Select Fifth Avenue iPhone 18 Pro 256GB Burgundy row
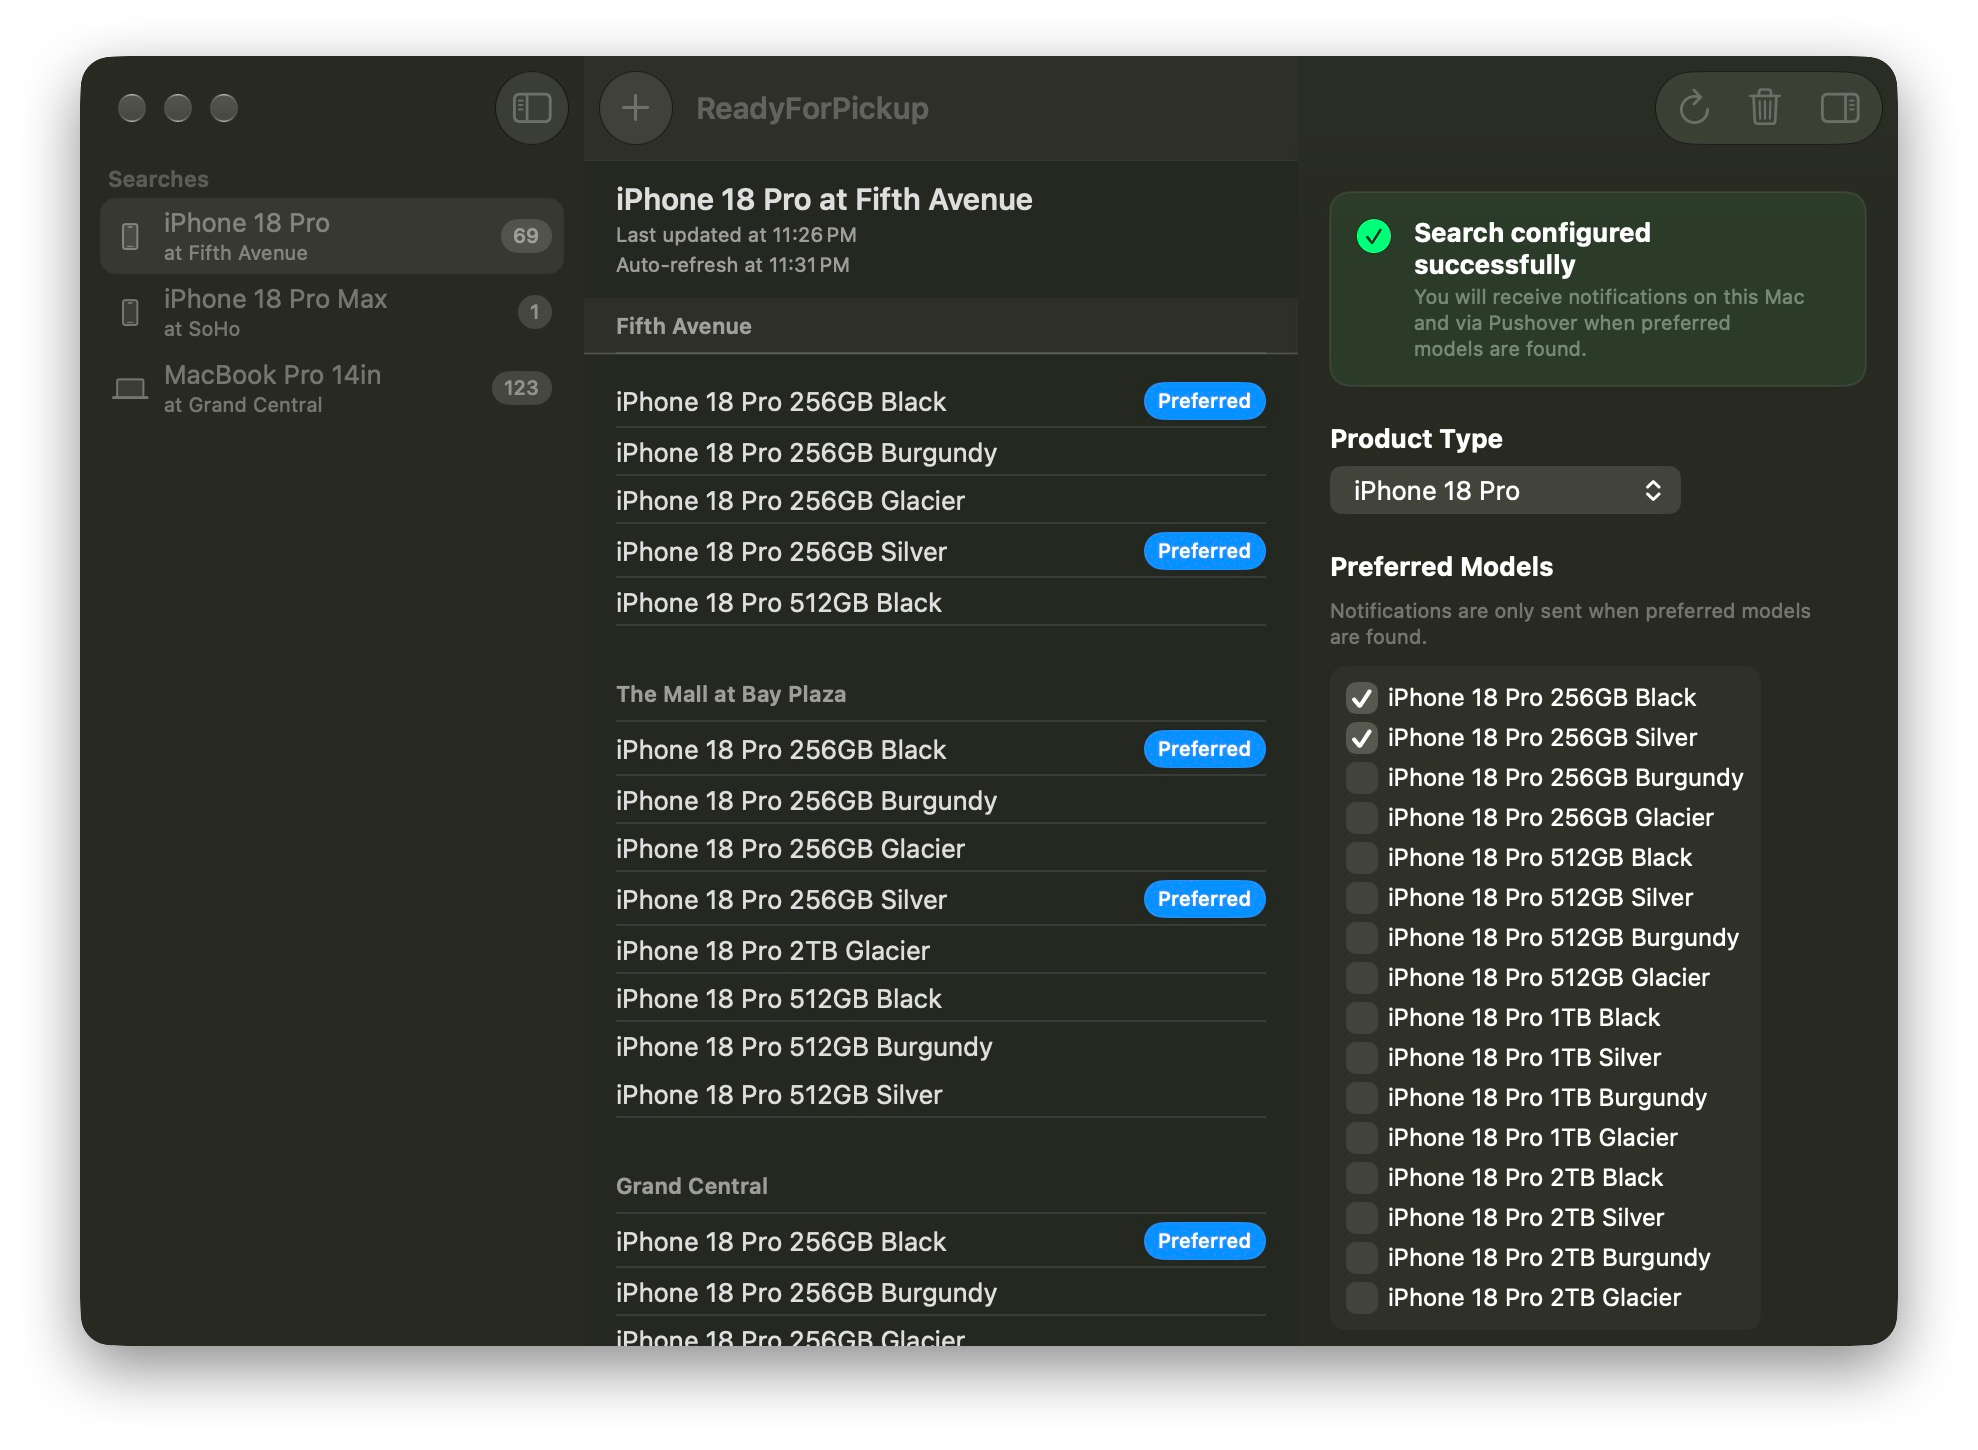 coord(940,452)
